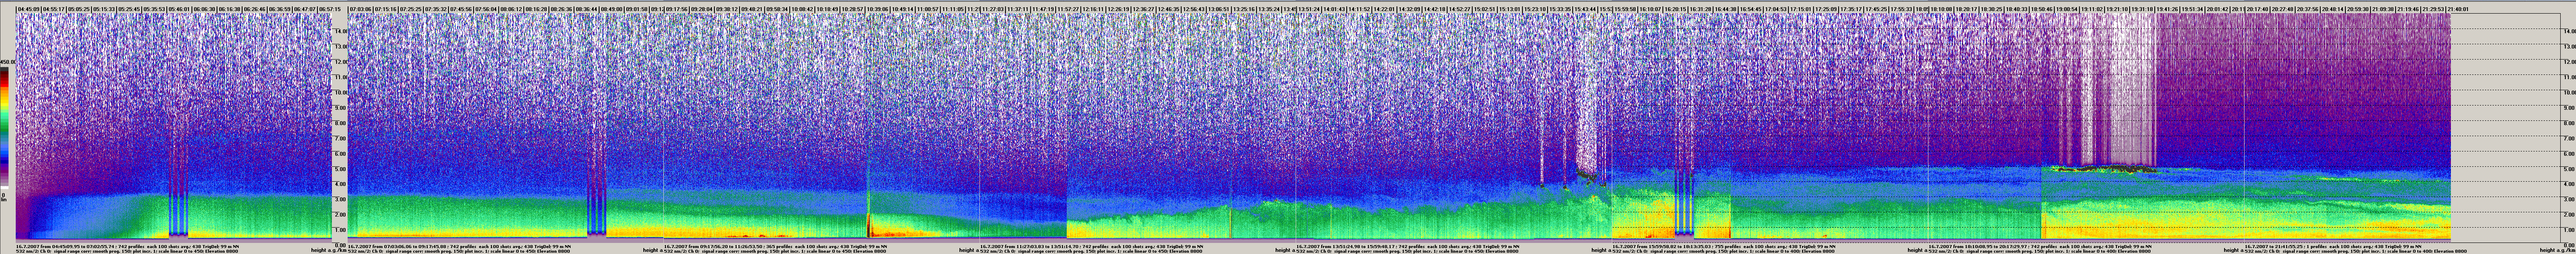Click the 09:17:56 time label
This screenshot has height=254, width=2576.
tap(677, 9)
